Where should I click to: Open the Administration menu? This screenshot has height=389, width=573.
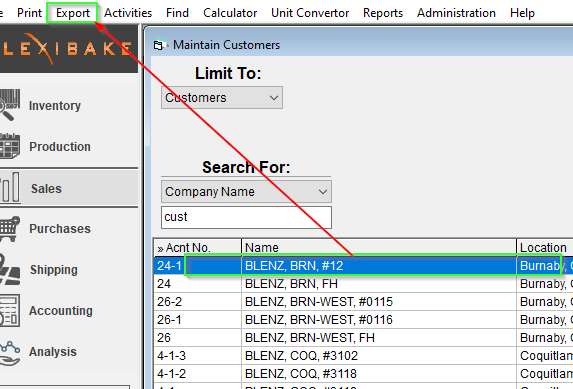pyautogui.click(x=456, y=13)
